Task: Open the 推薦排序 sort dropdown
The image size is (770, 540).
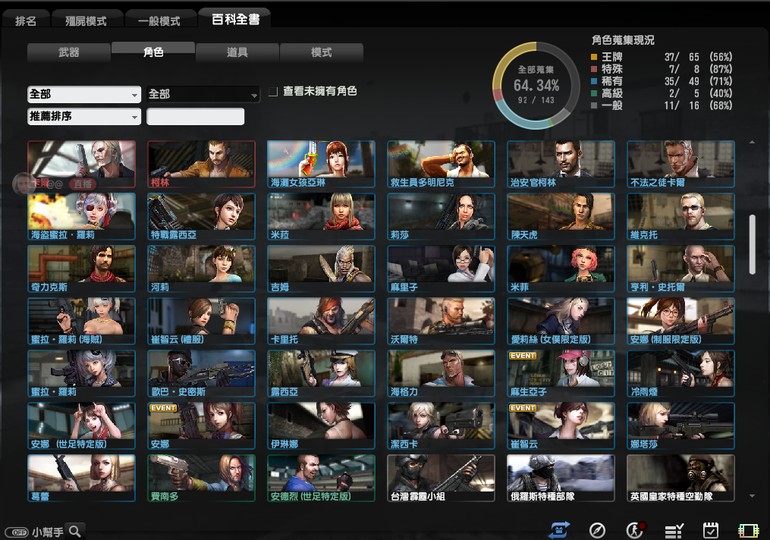Action: pos(84,117)
